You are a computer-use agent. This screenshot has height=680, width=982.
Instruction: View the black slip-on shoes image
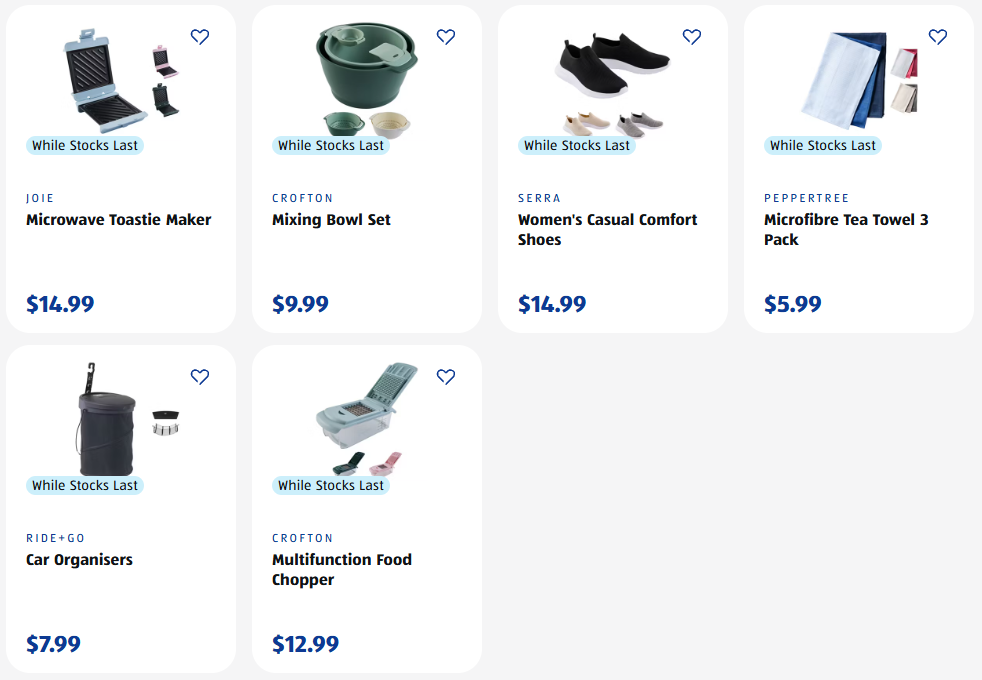612,68
